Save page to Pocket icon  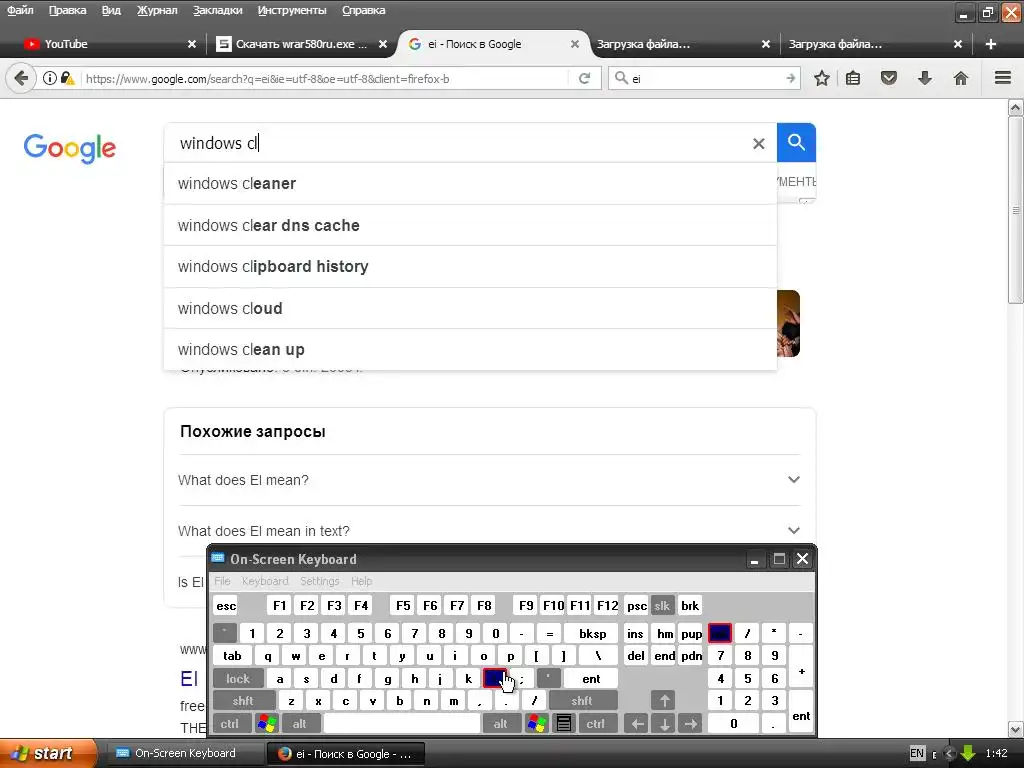pos(889,78)
